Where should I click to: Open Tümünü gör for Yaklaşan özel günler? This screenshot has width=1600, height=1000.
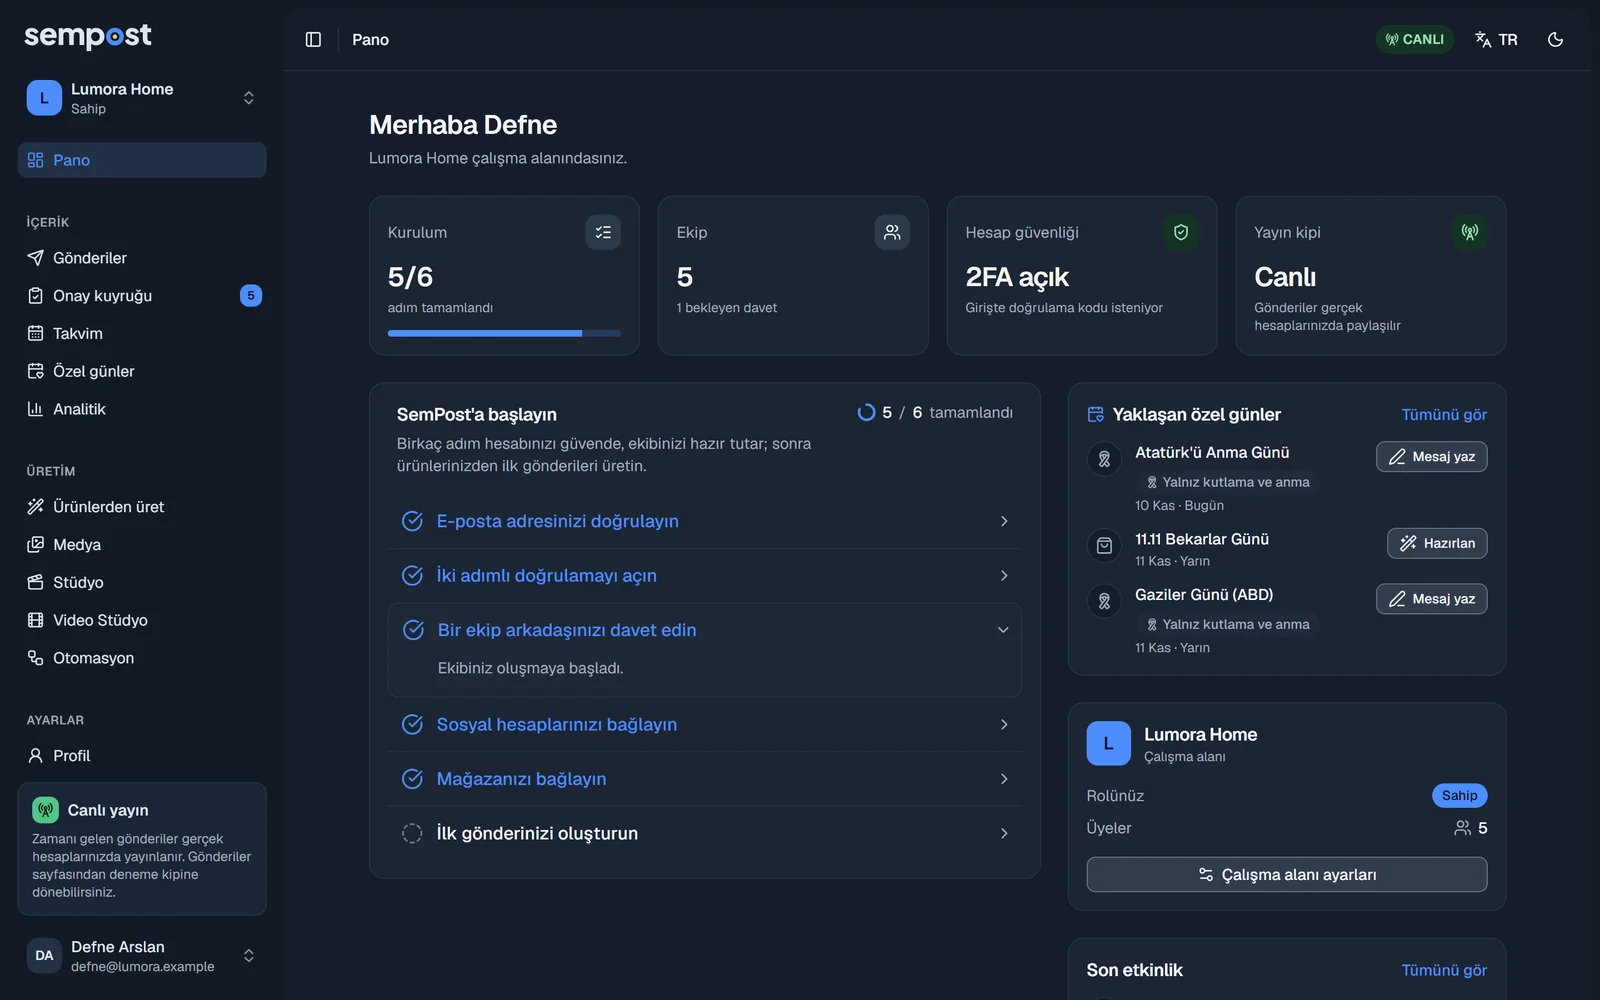click(1444, 415)
